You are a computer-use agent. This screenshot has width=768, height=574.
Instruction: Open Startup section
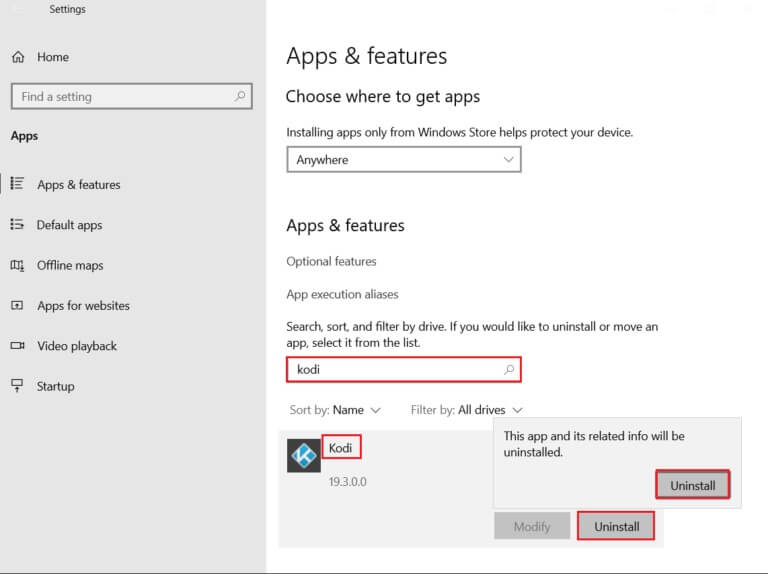coord(55,386)
